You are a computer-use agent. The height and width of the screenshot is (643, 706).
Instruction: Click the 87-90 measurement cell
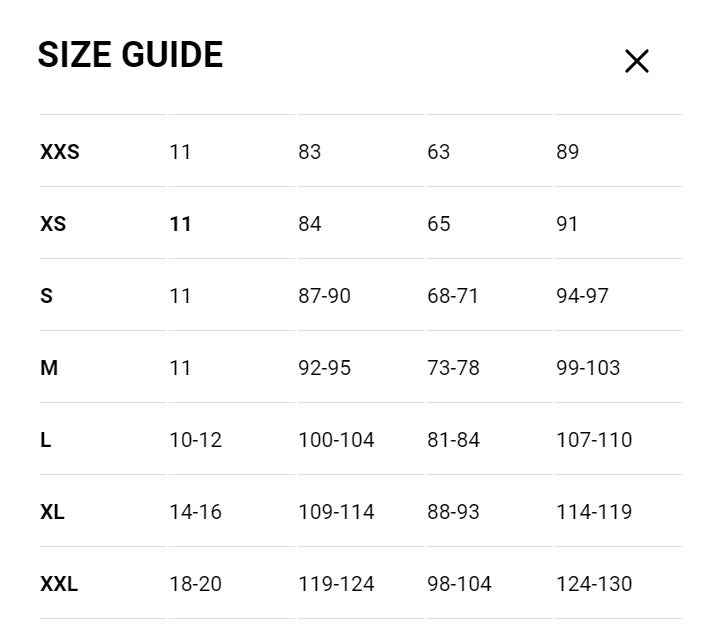[x=324, y=297]
